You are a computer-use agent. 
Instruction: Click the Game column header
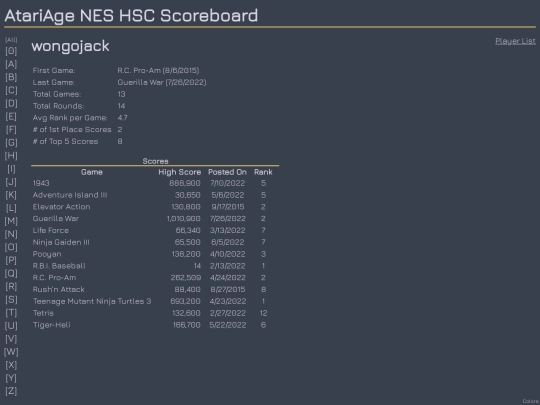(x=92, y=172)
